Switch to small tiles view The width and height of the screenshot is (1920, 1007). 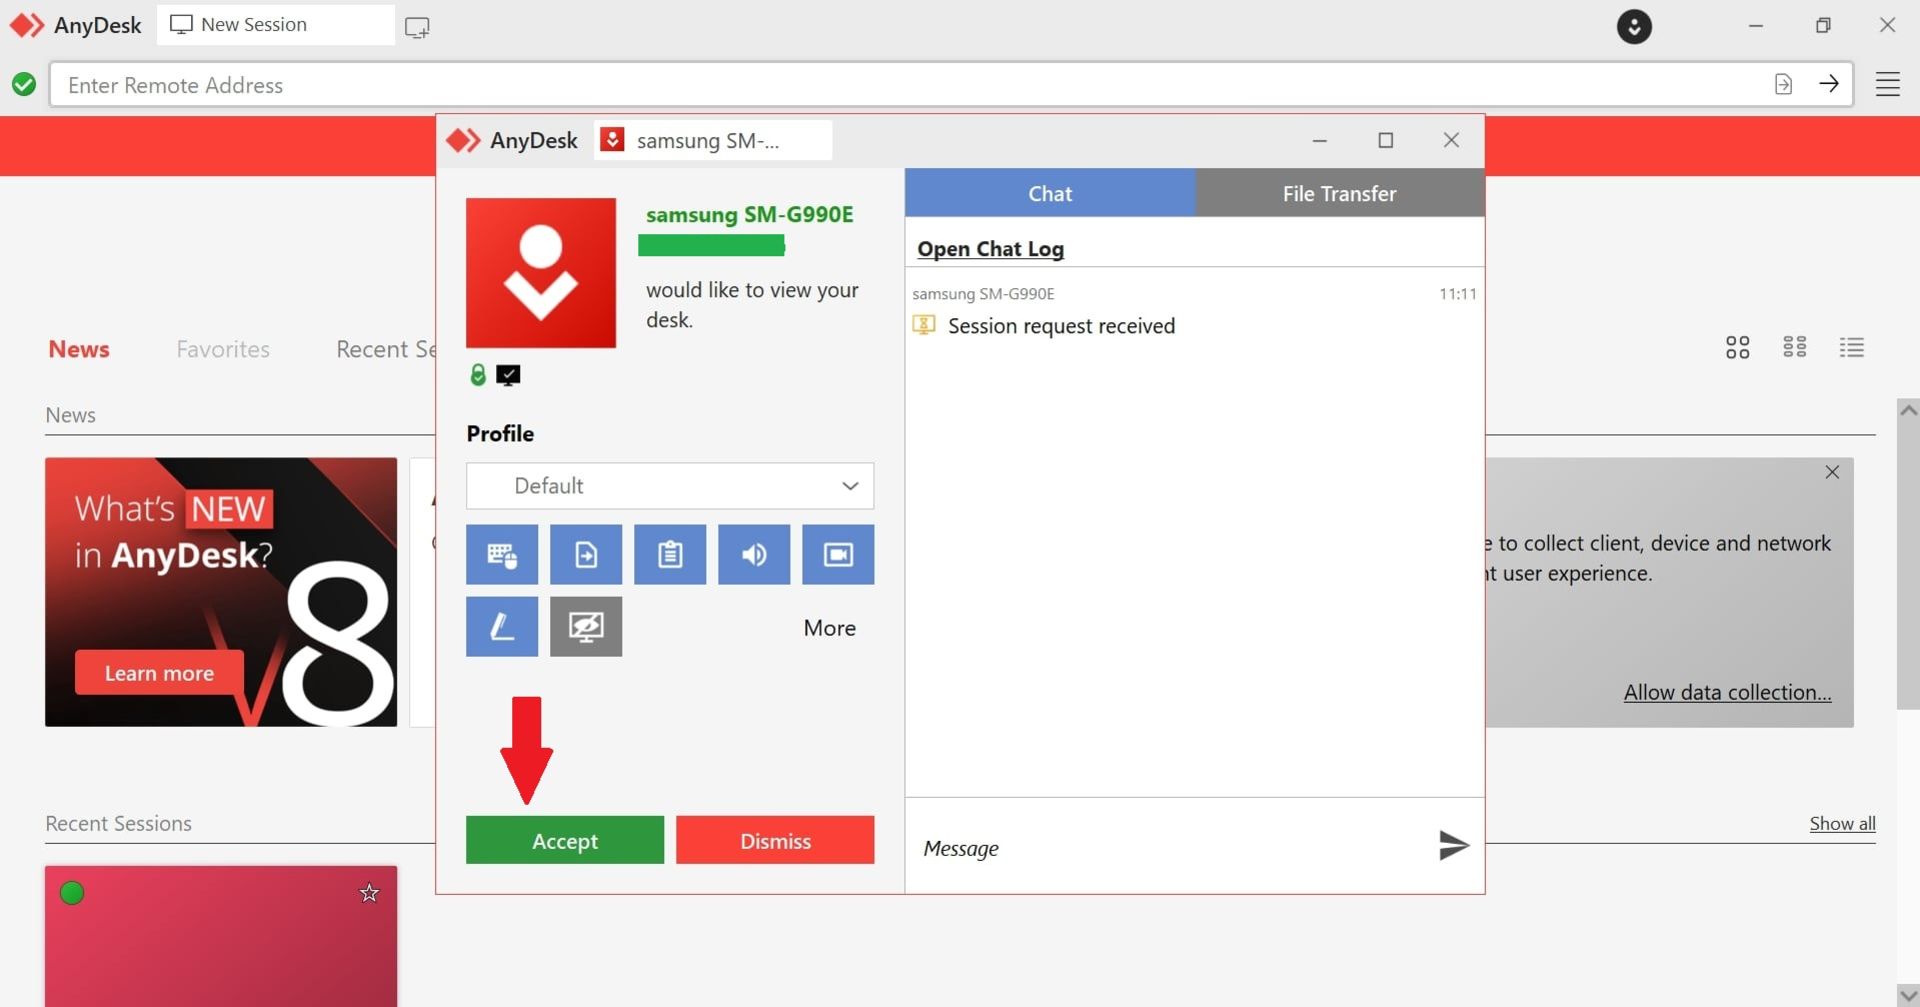pos(1795,347)
